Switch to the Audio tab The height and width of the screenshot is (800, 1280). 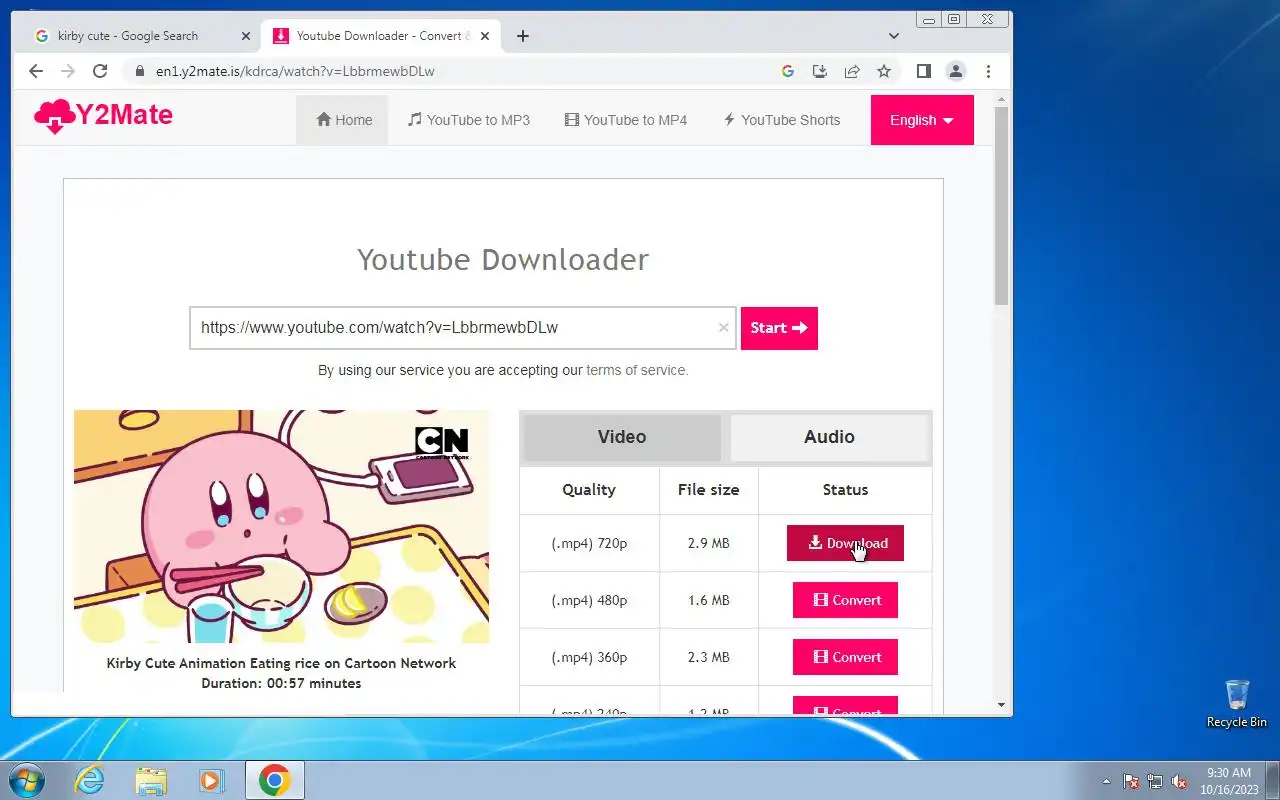click(x=829, y=437)
